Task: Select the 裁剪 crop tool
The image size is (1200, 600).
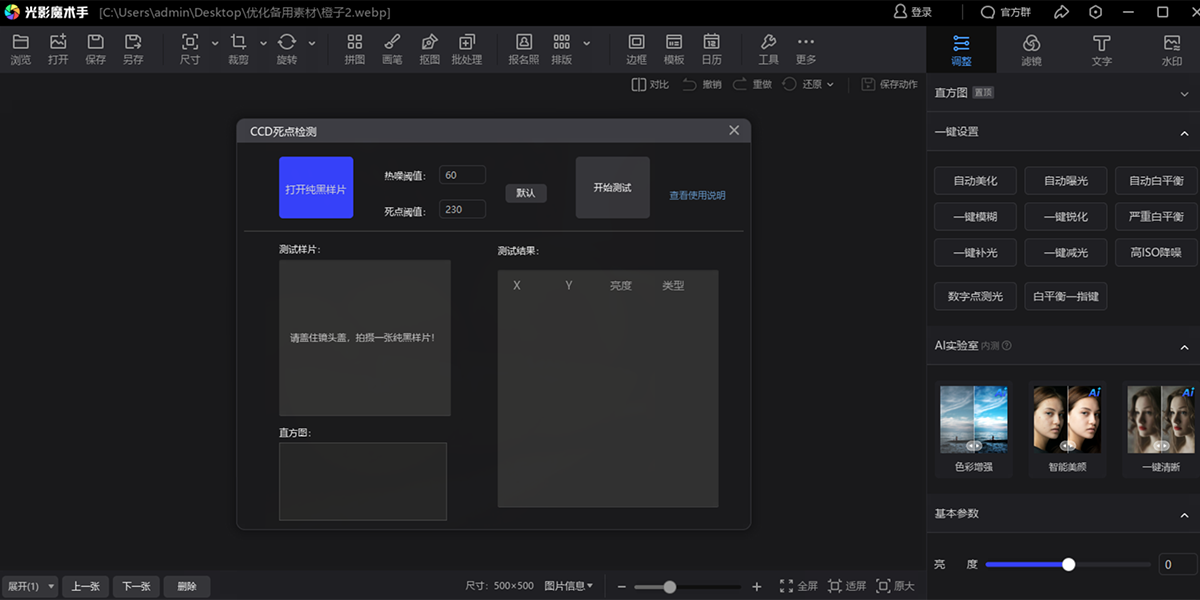Action: pyautogui.click(x=238, y=48)
